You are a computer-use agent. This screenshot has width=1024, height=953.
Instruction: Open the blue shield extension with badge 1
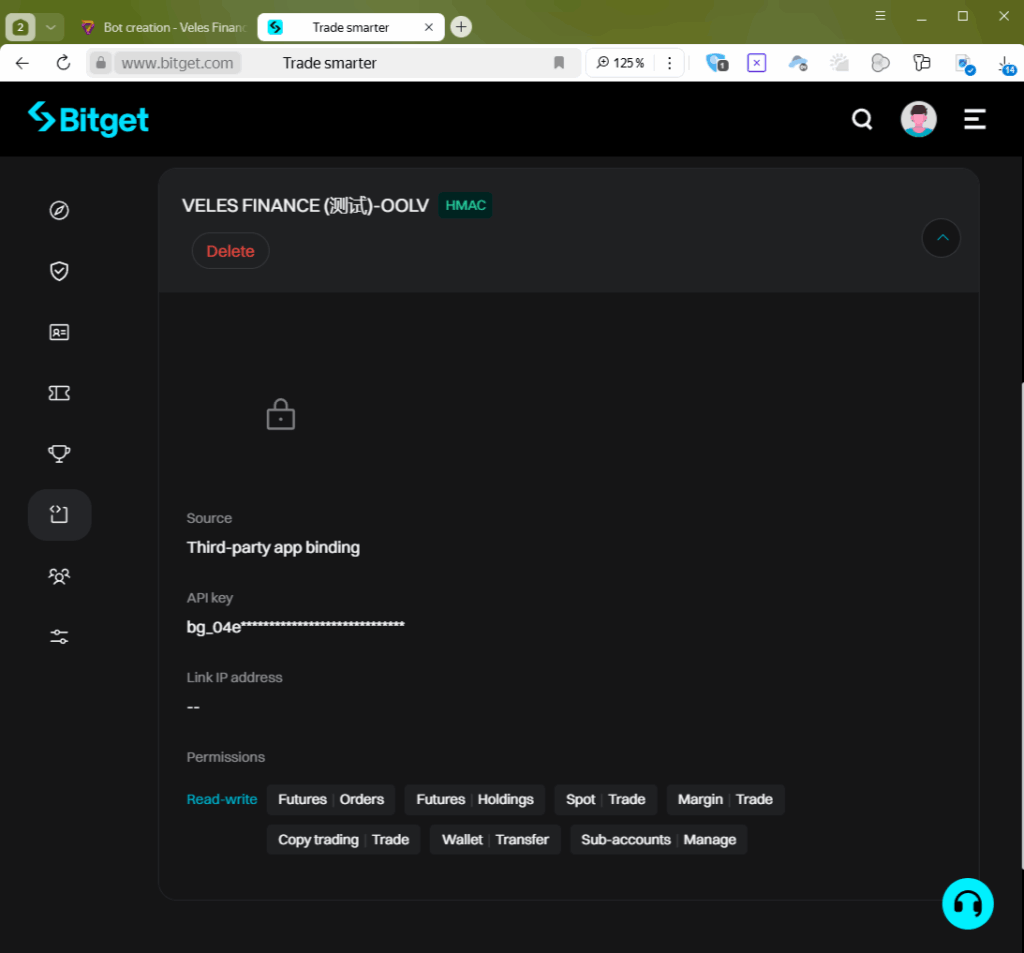[x=716, y=63]
